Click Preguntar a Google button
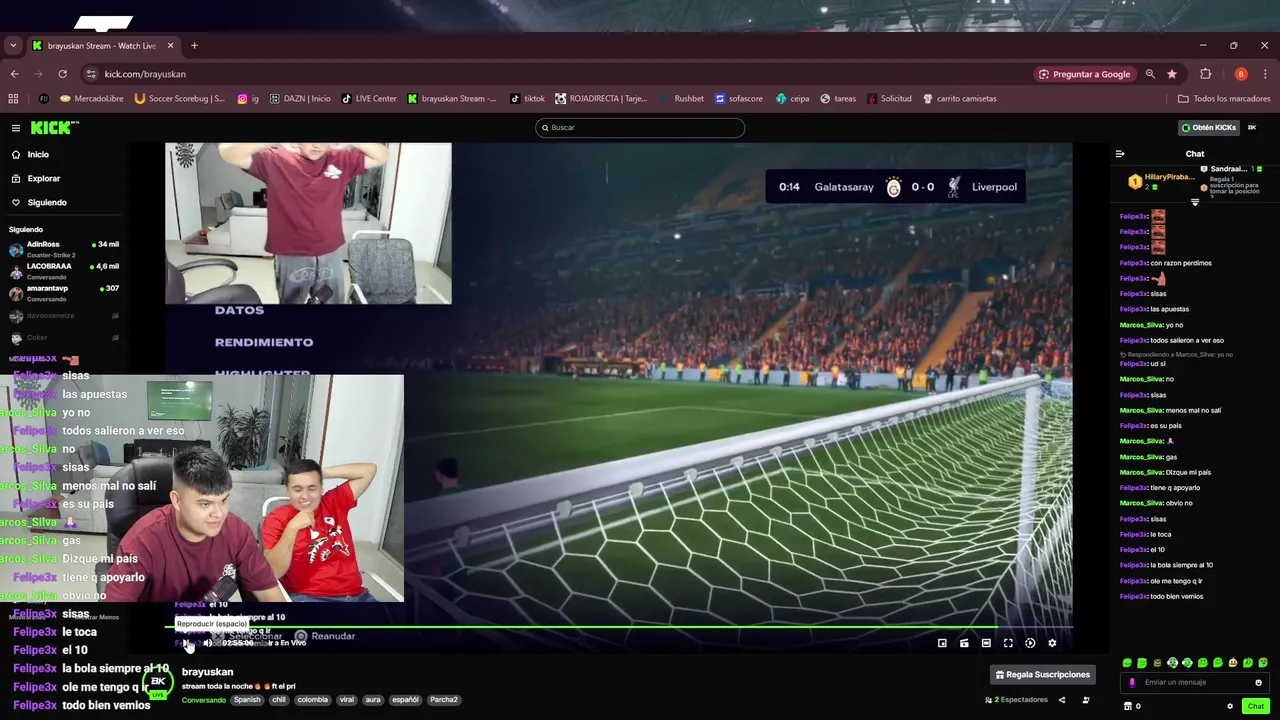 tap(1084, 74)
